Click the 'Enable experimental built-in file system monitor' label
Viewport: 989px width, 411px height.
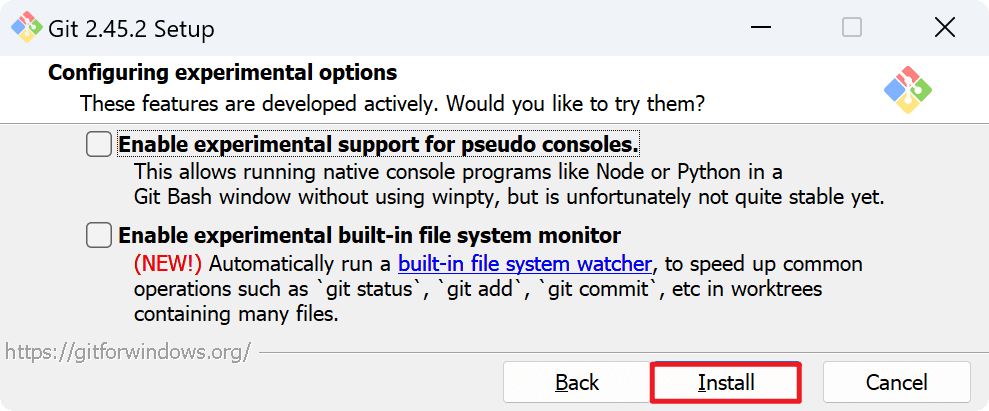(369, 236)
